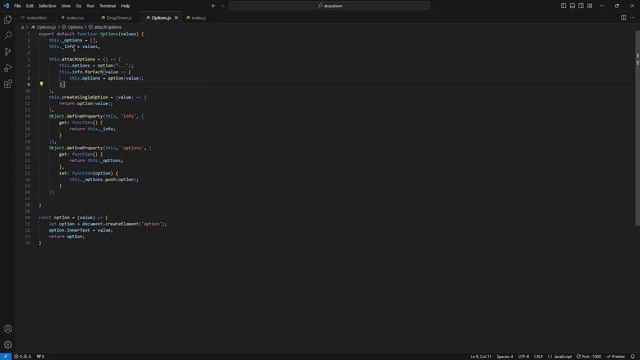
Task: Click the vertical editor scrollbar
Action: point(638,127)
